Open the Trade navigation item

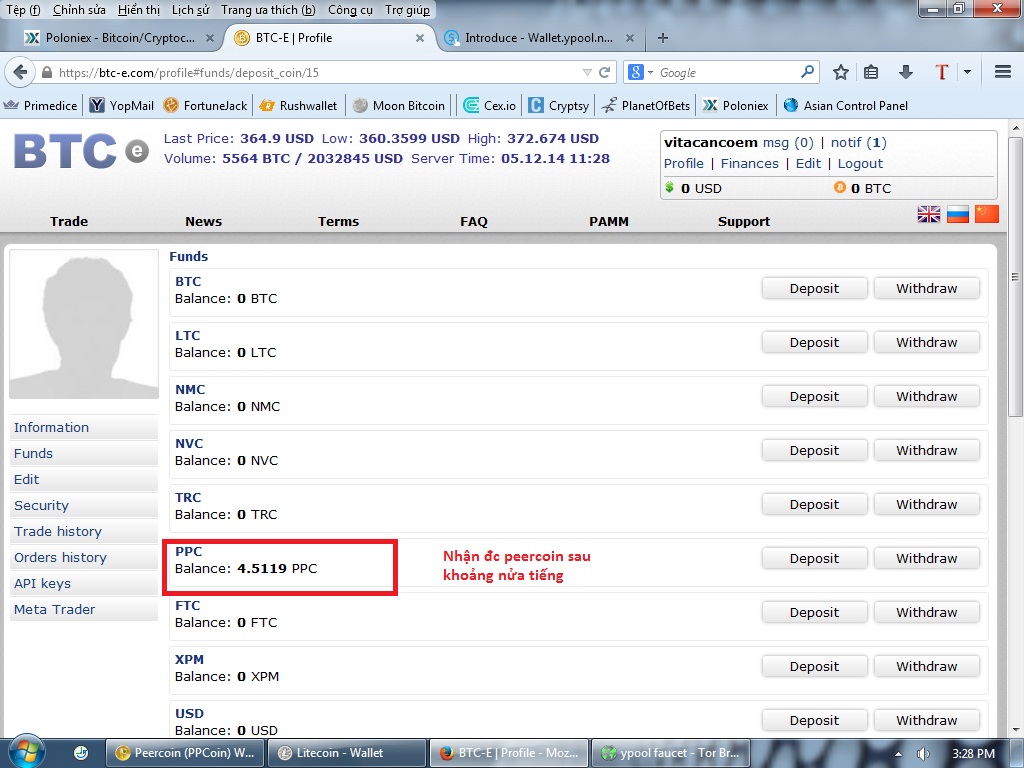pyautogui.click(x=69, y=221)
